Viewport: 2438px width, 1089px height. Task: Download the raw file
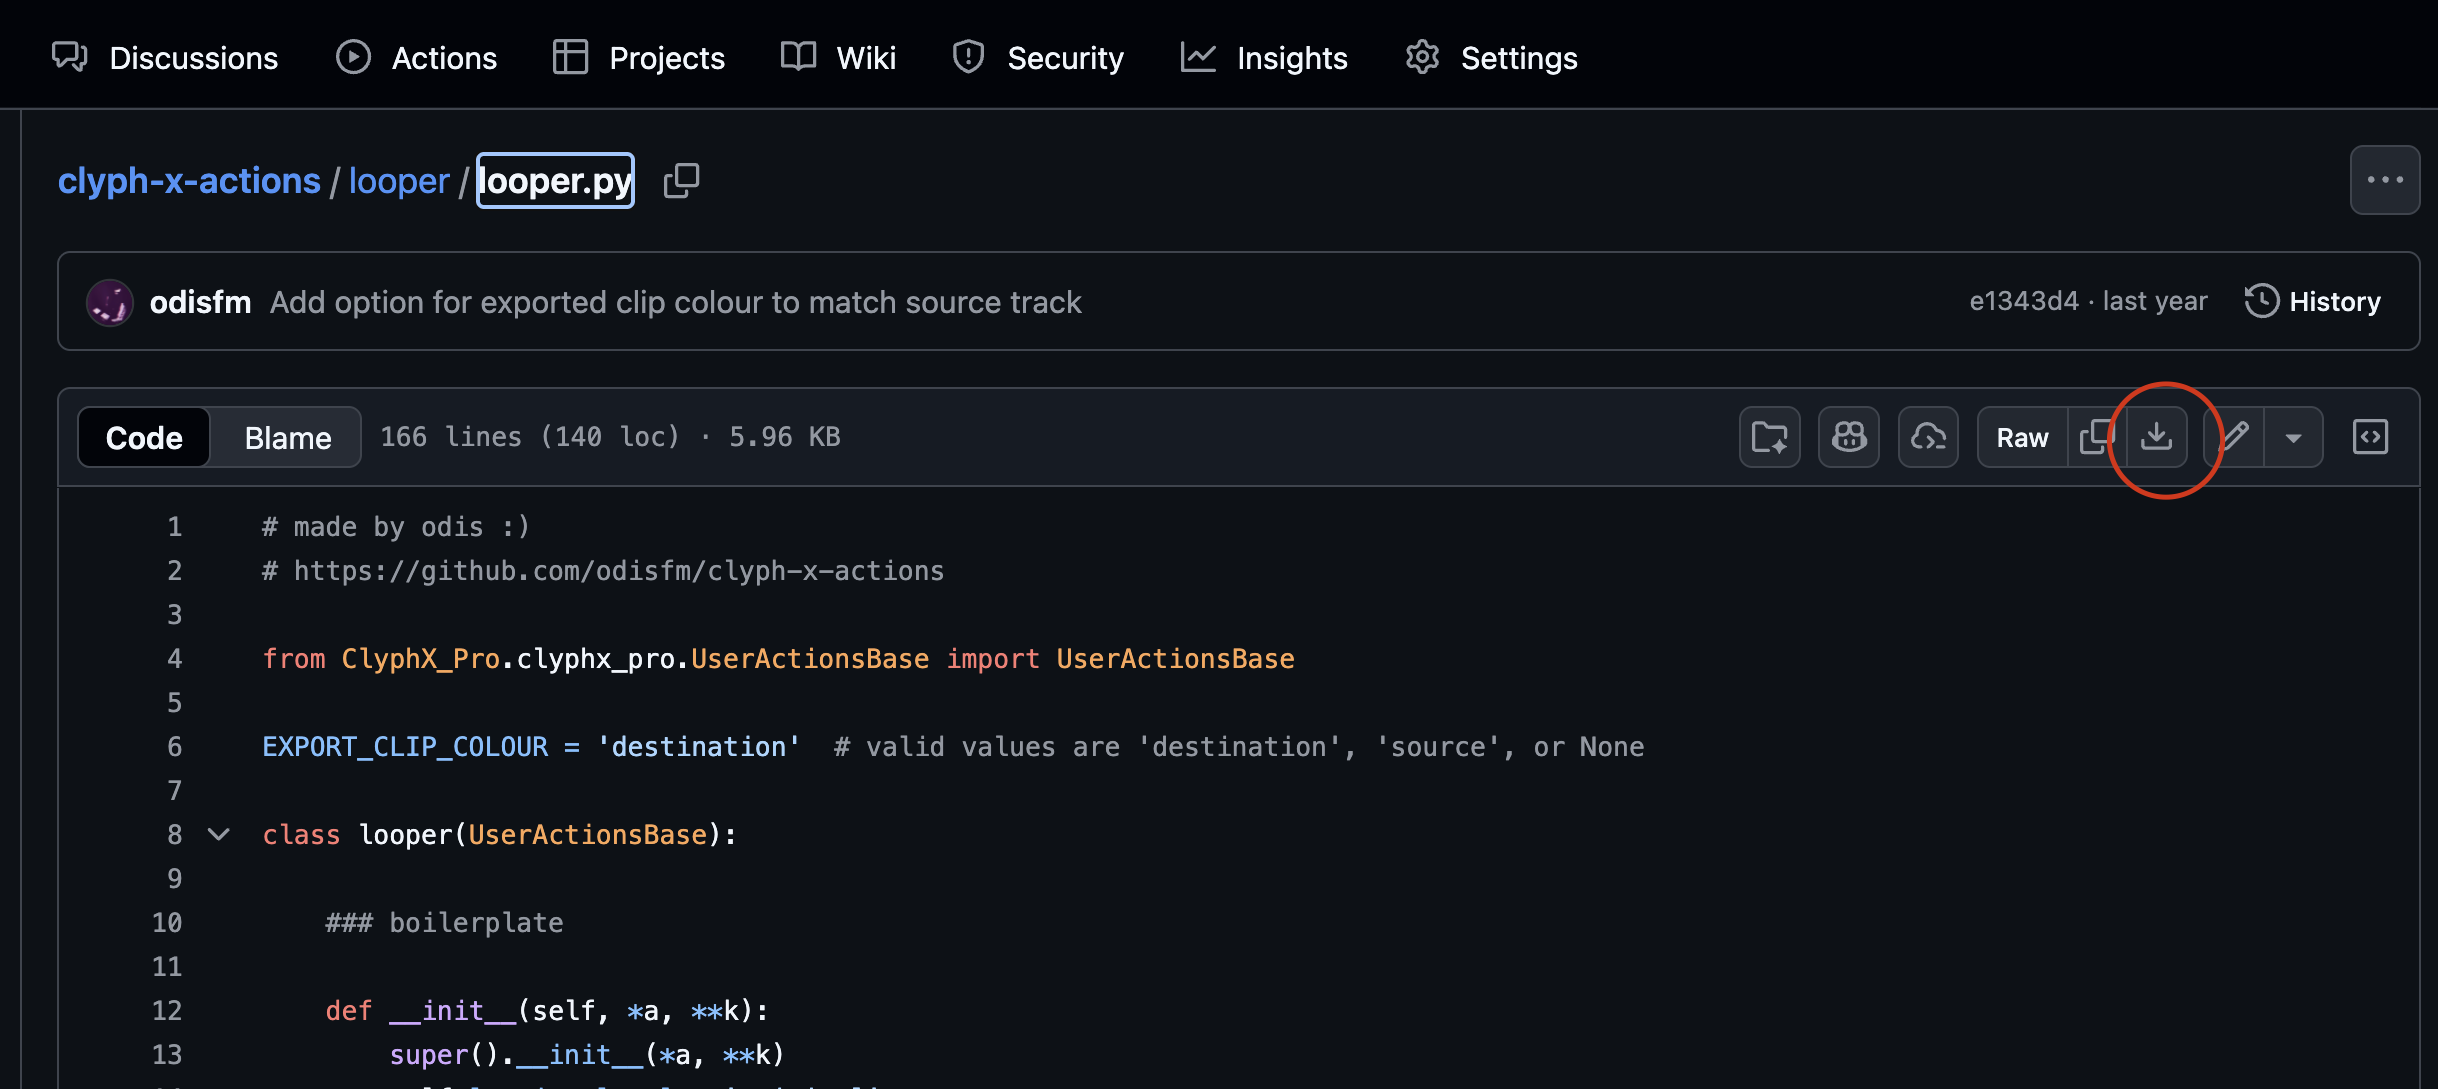[2156, 437]
